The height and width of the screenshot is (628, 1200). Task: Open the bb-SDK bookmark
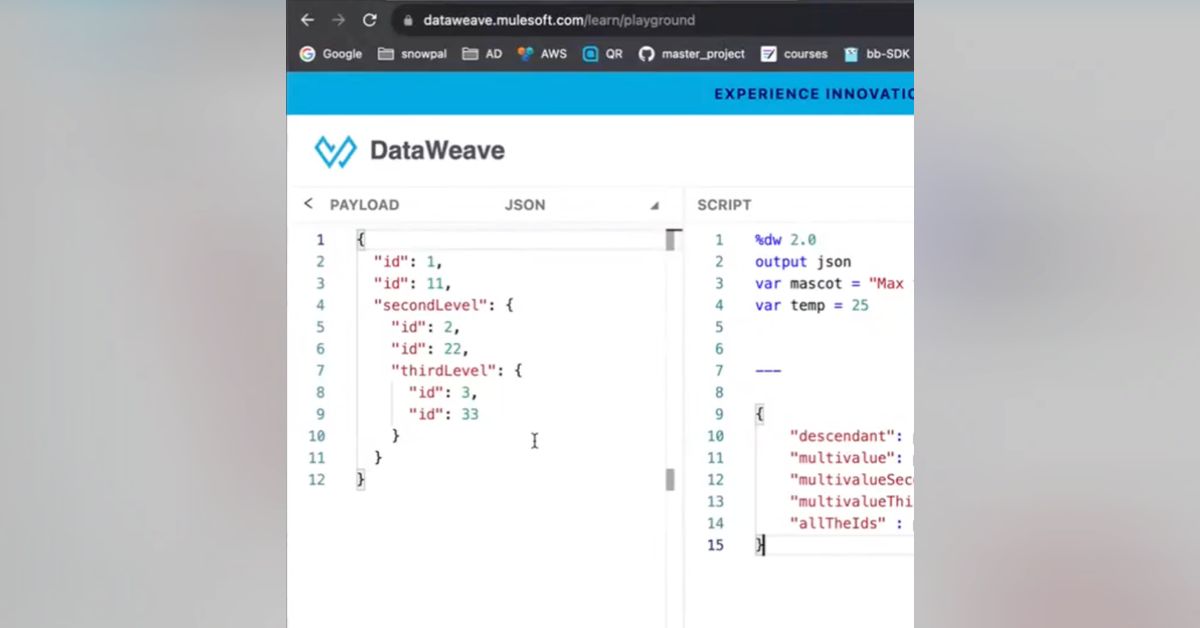click(x=875, y=54)
